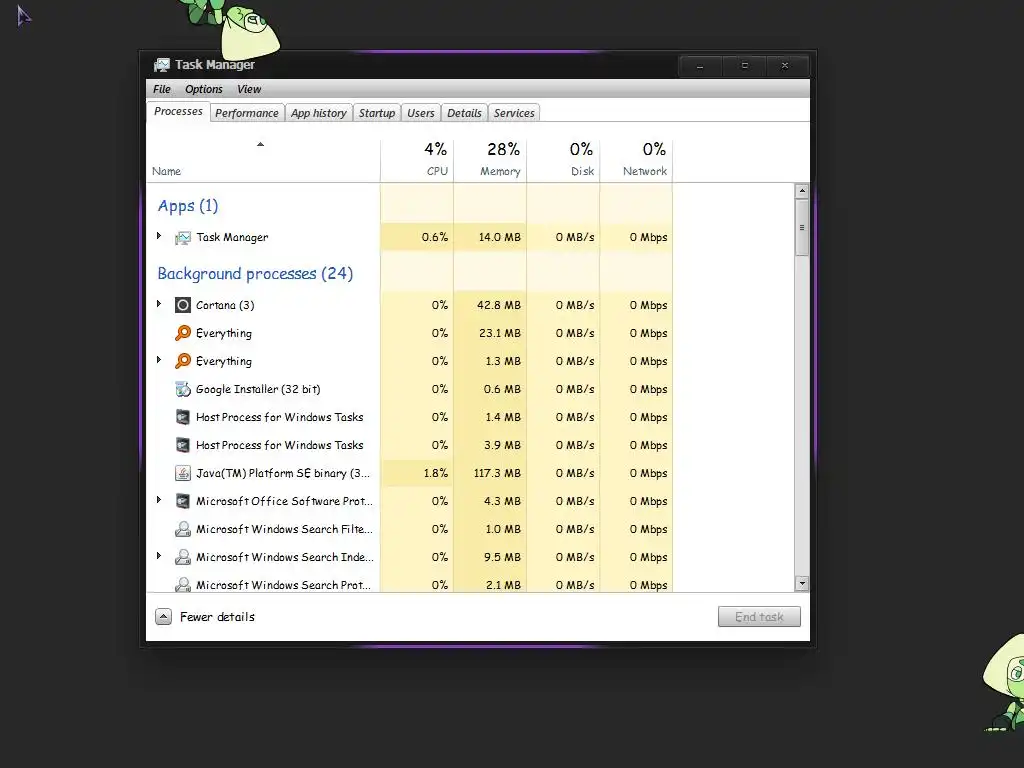Viewport: 1024px width, 768px height.
Task: Expand the Task Manager app entry
Action: pos(159,236)
